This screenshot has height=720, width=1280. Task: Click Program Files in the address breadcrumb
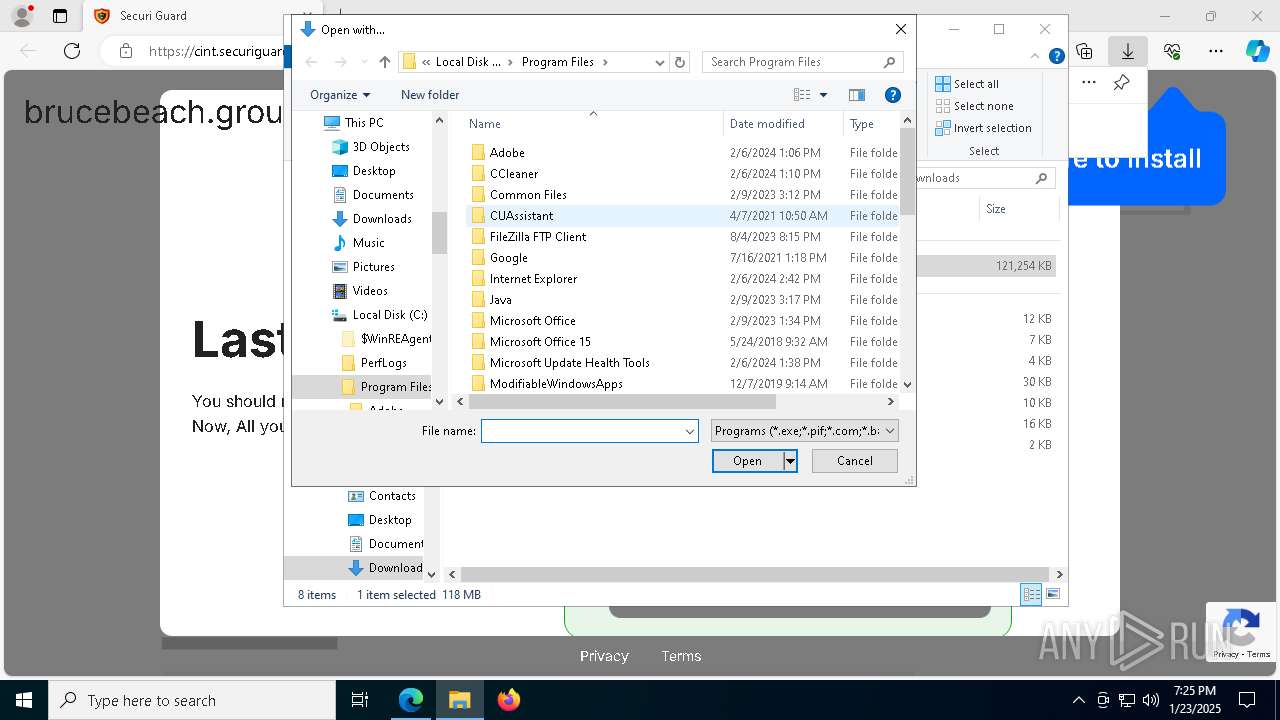tap(558, 62)
